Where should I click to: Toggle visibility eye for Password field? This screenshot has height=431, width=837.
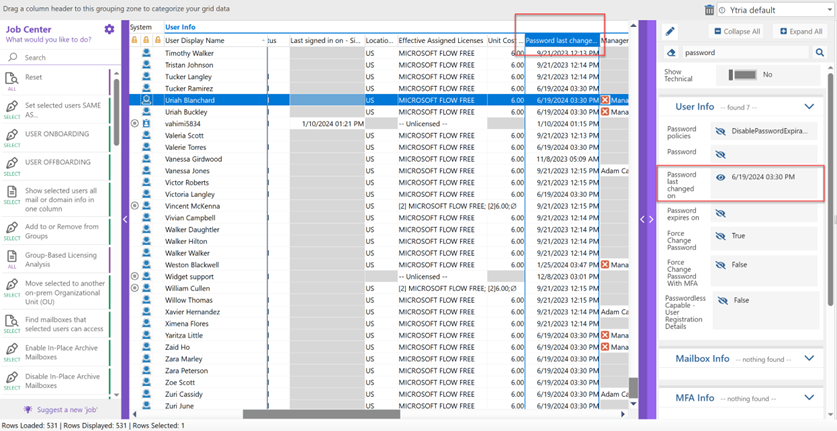[721, 154]
